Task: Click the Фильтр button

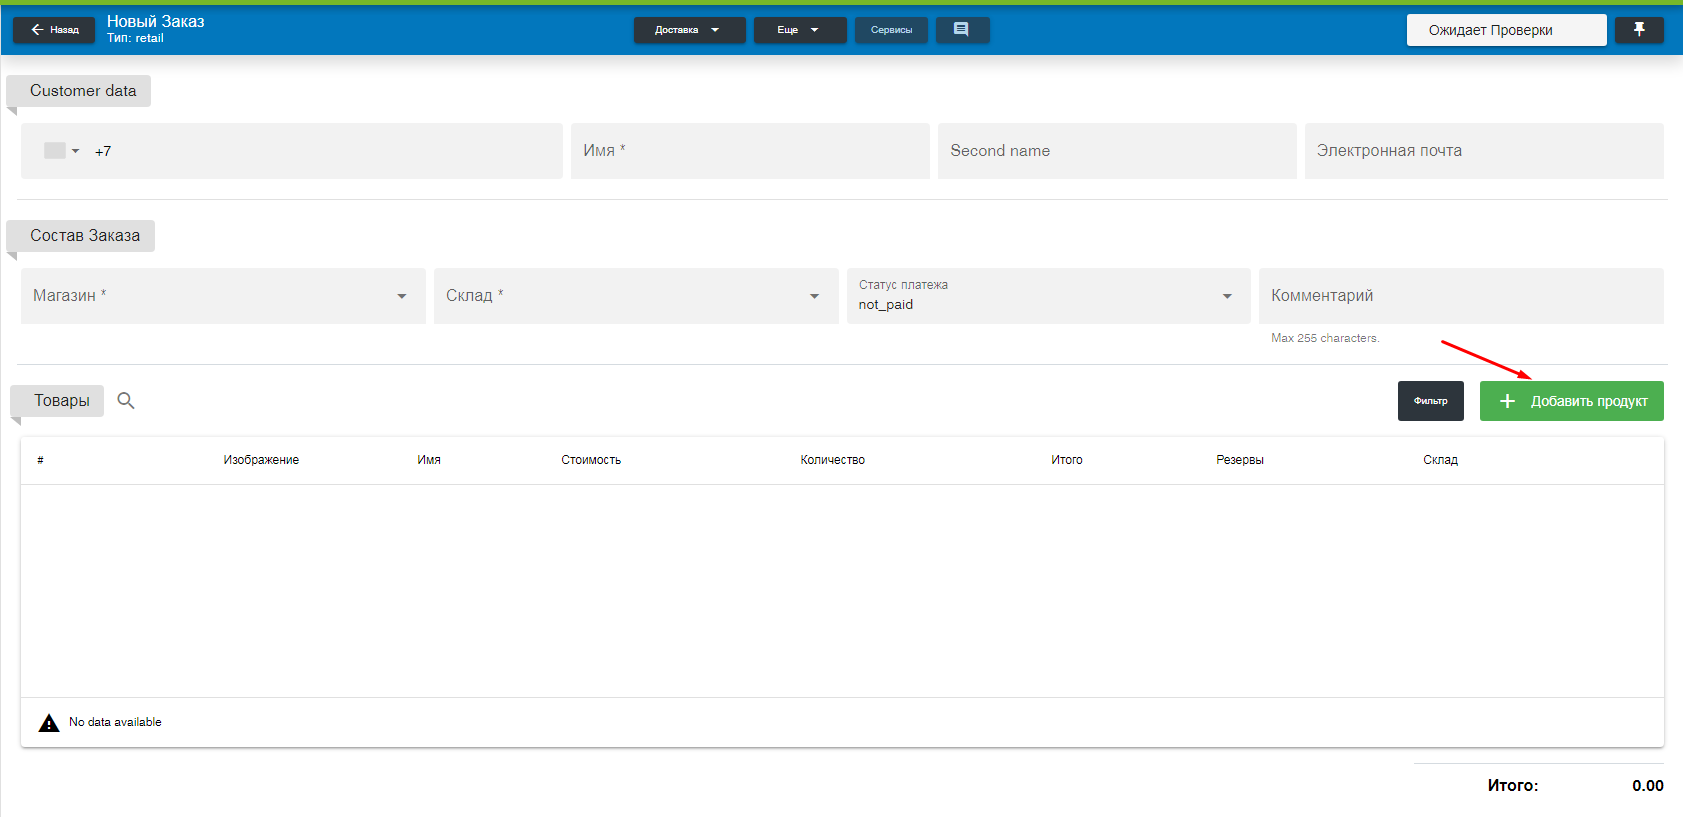Action: 1430,401
